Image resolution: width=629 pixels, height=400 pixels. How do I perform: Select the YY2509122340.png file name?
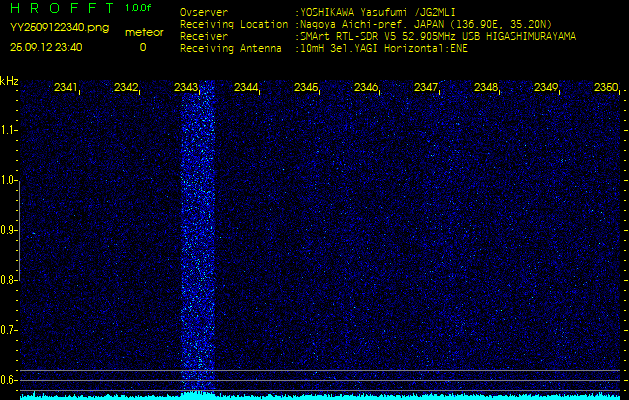click(x=52, y=28)
